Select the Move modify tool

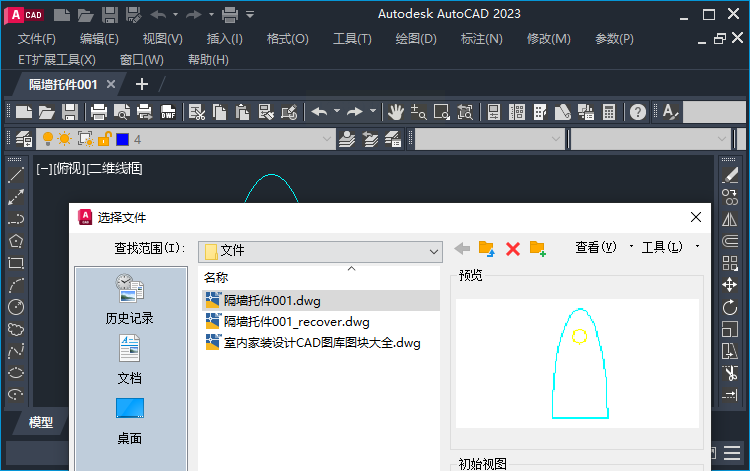tap(730, 285)
